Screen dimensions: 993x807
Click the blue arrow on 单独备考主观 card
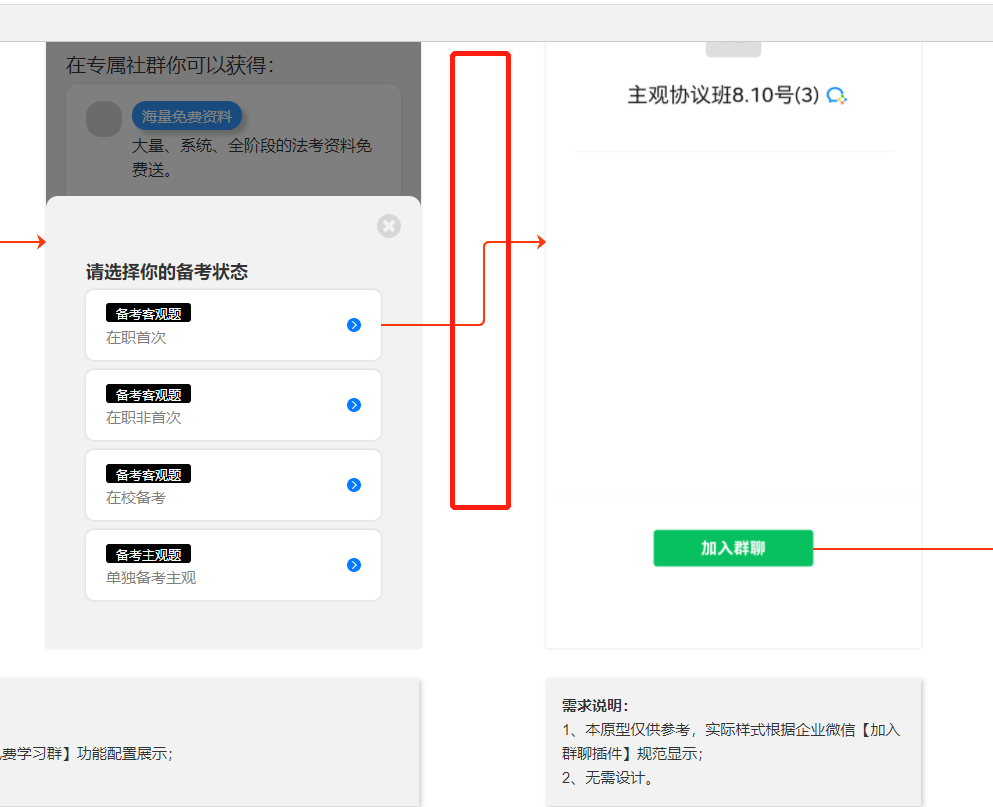pos(354,564)
